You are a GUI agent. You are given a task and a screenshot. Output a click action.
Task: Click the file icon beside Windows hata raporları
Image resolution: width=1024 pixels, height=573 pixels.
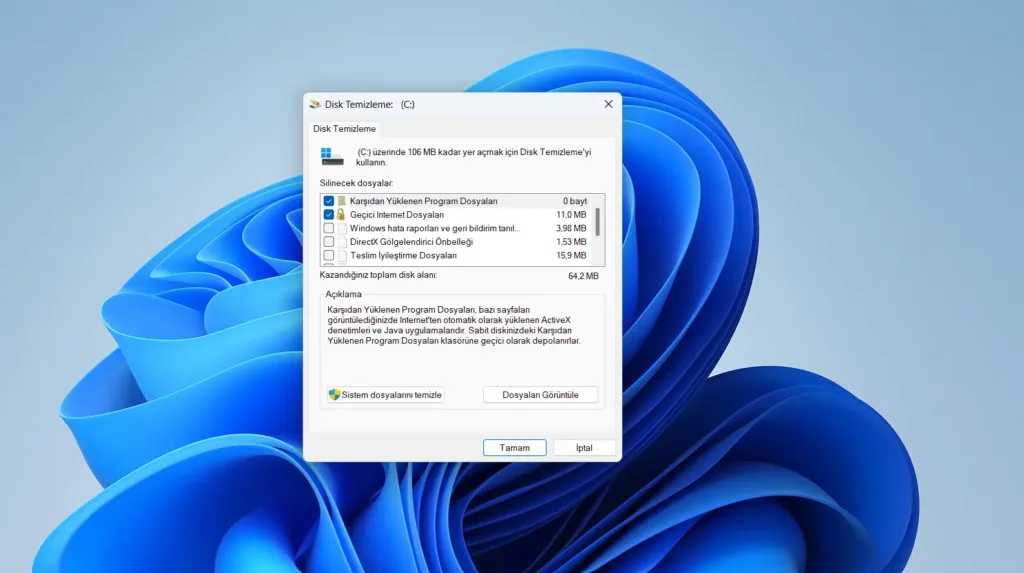tap(342, 228)
